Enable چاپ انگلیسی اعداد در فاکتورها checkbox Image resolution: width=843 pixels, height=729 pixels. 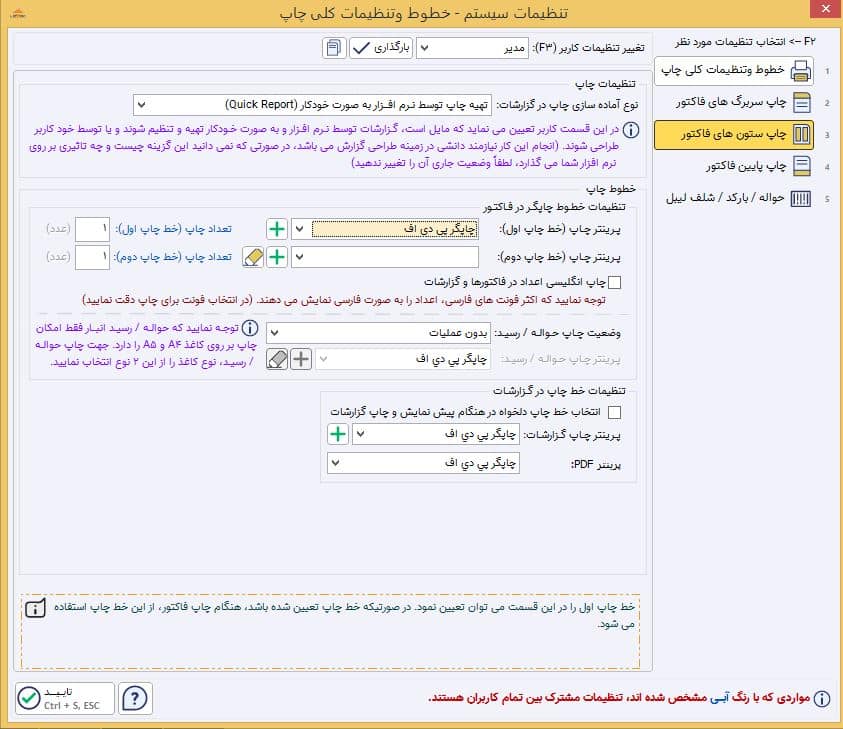pyautogui.click(x=614, y=282)
